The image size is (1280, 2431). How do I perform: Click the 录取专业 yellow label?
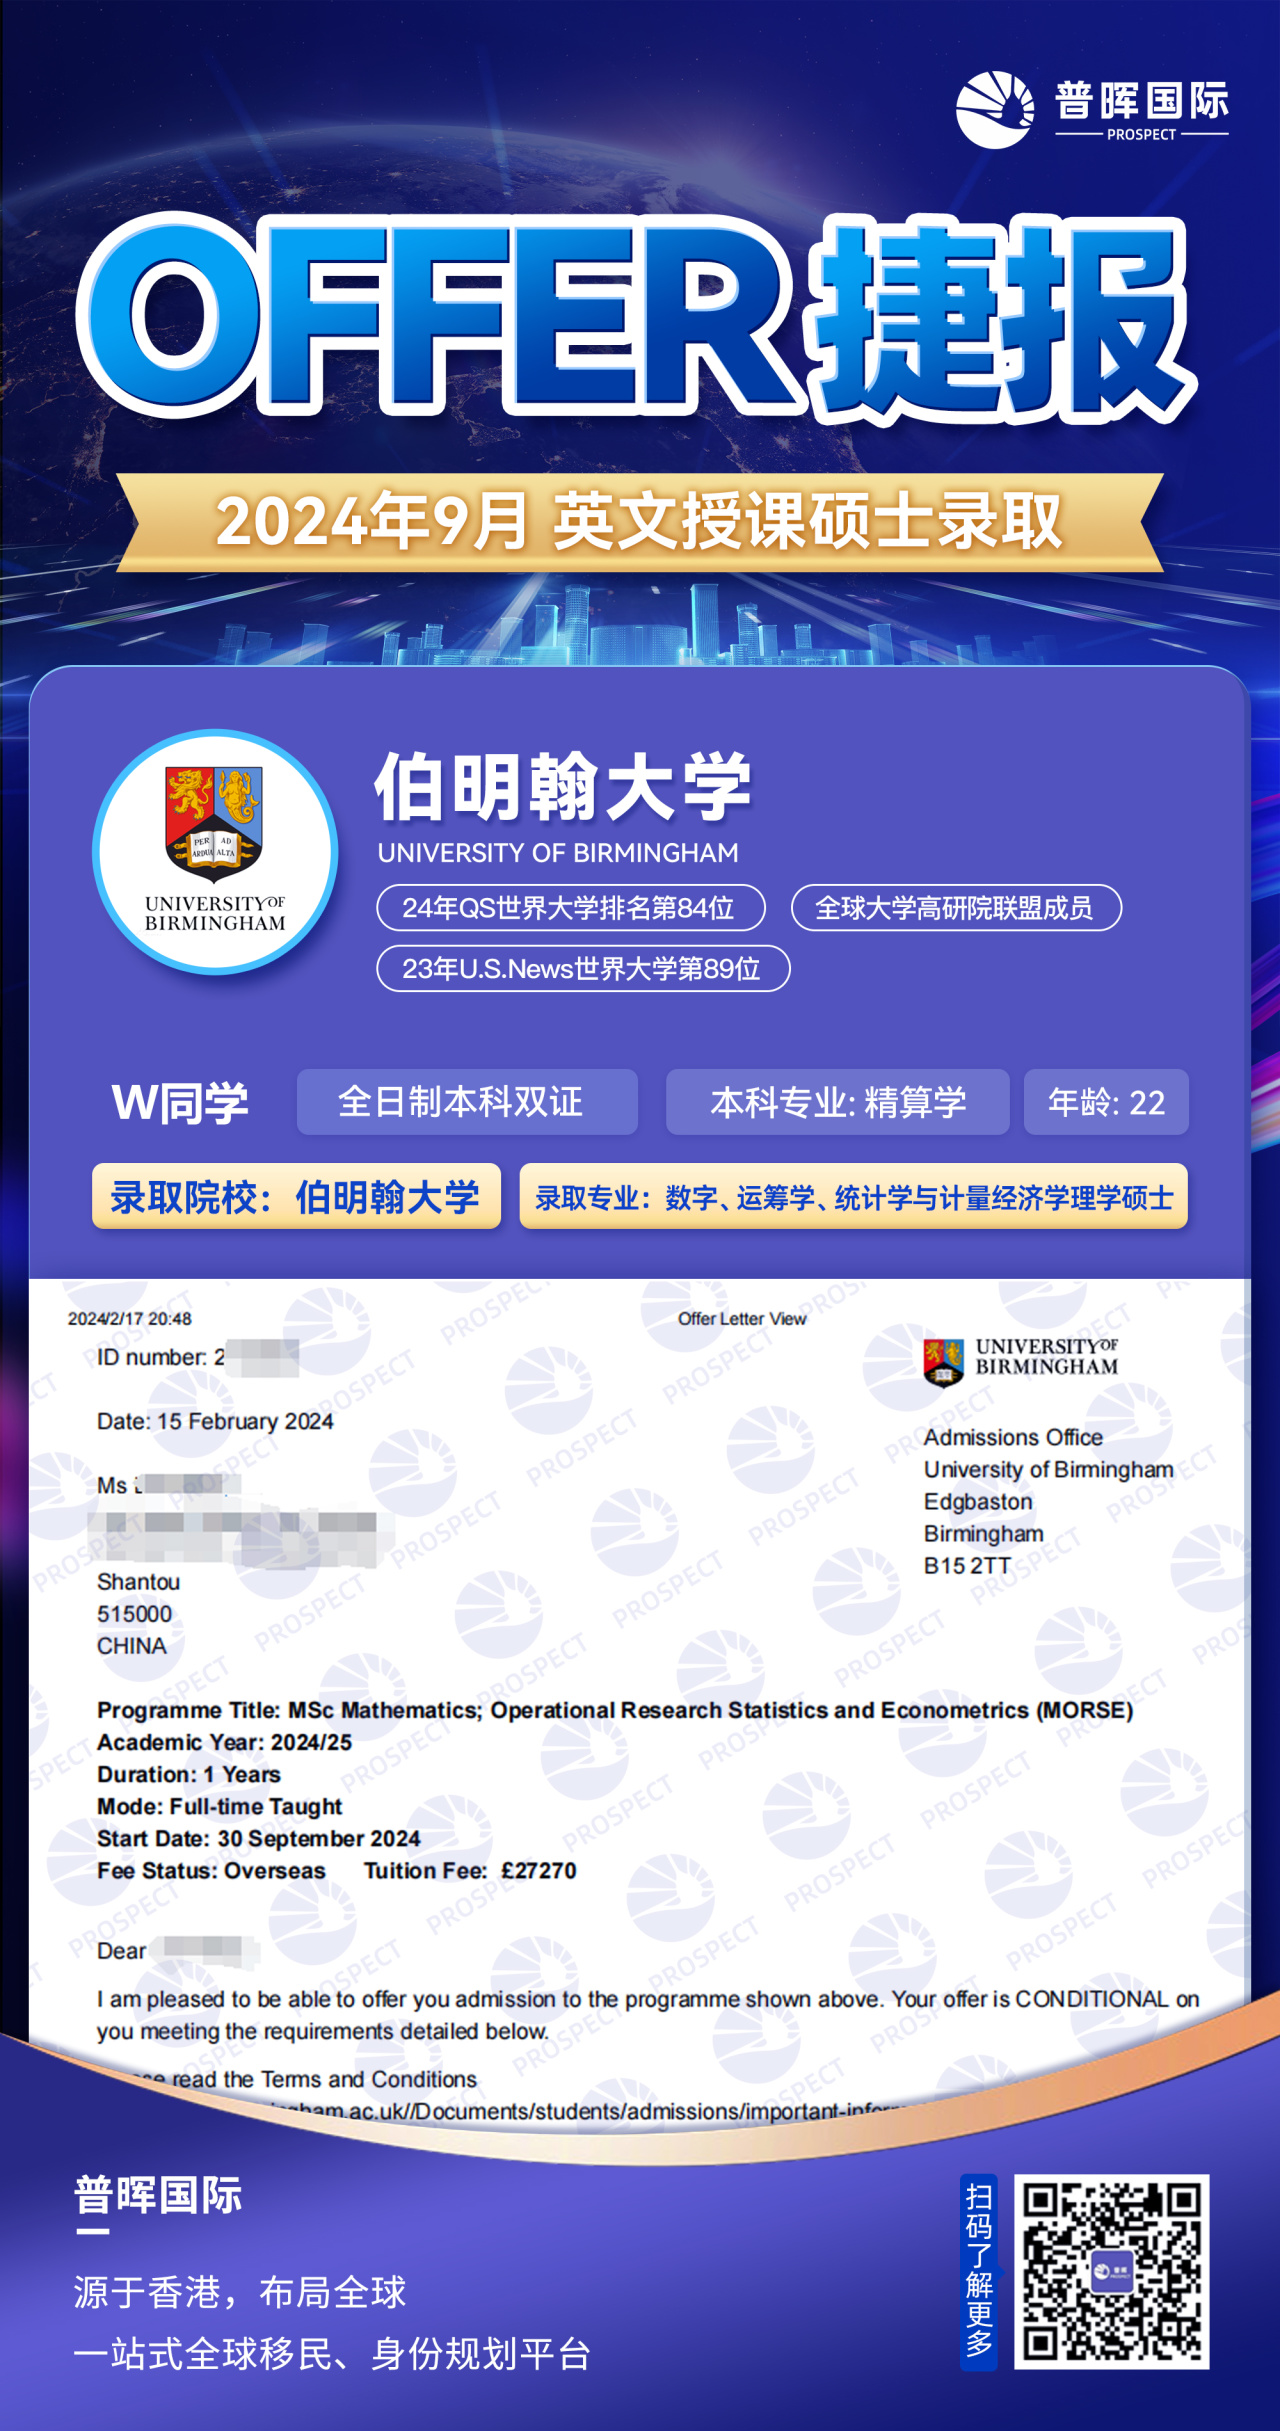853,1196
